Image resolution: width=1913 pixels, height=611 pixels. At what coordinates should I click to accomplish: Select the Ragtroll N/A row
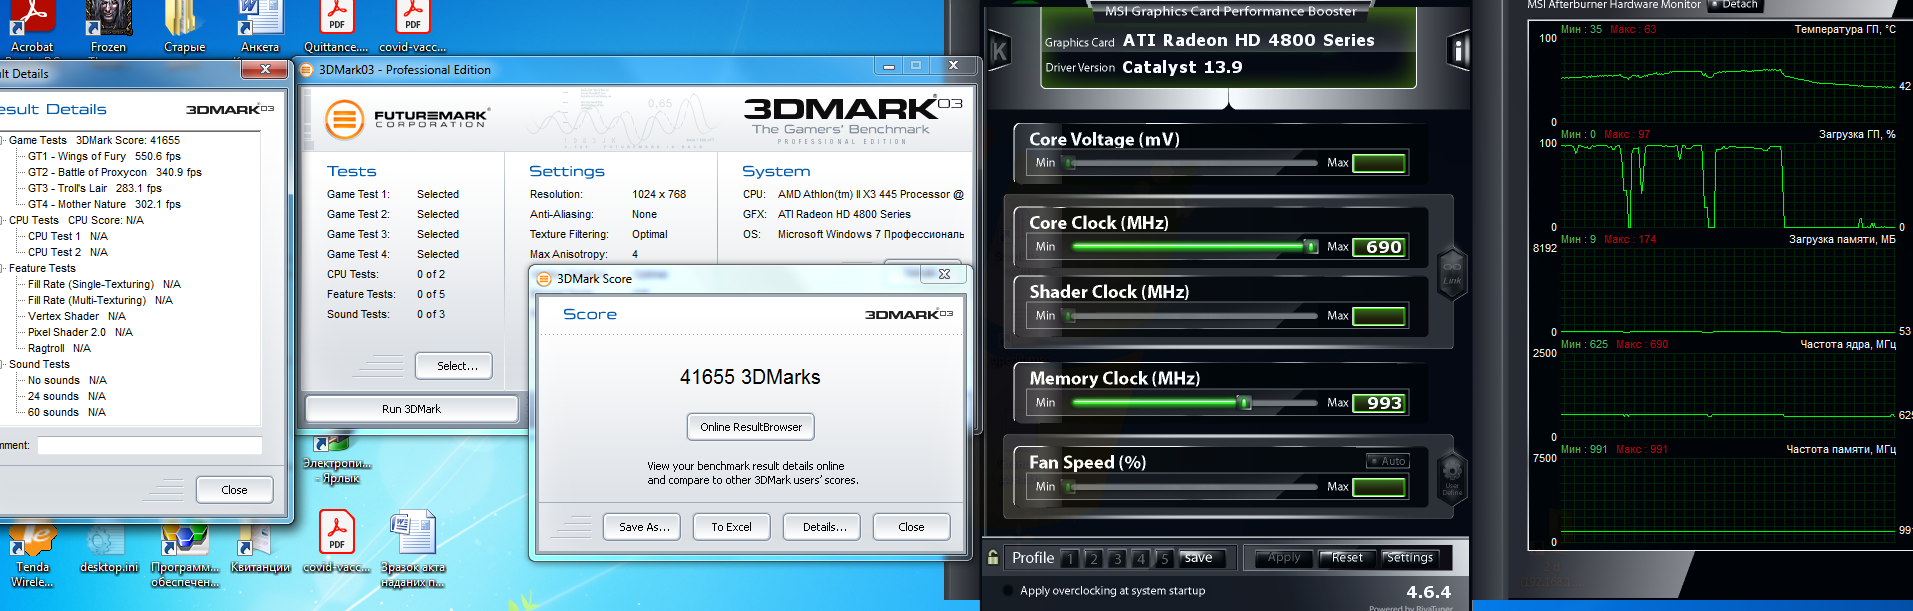(59, 348)
